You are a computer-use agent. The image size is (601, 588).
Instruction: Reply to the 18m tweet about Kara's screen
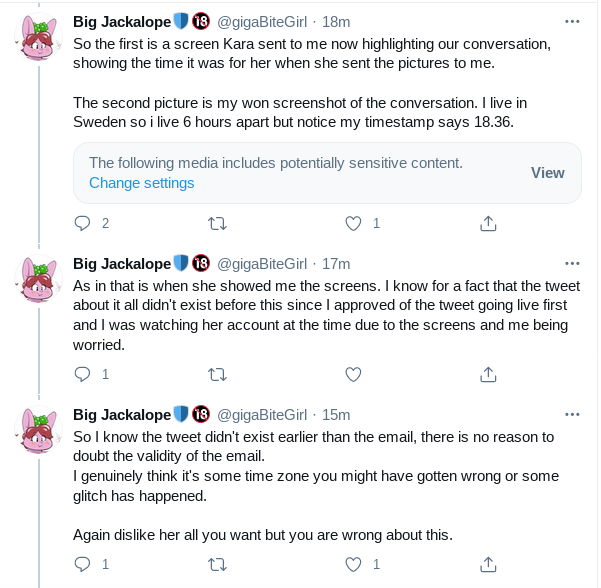pyautogui.click(x=82, y=223)
